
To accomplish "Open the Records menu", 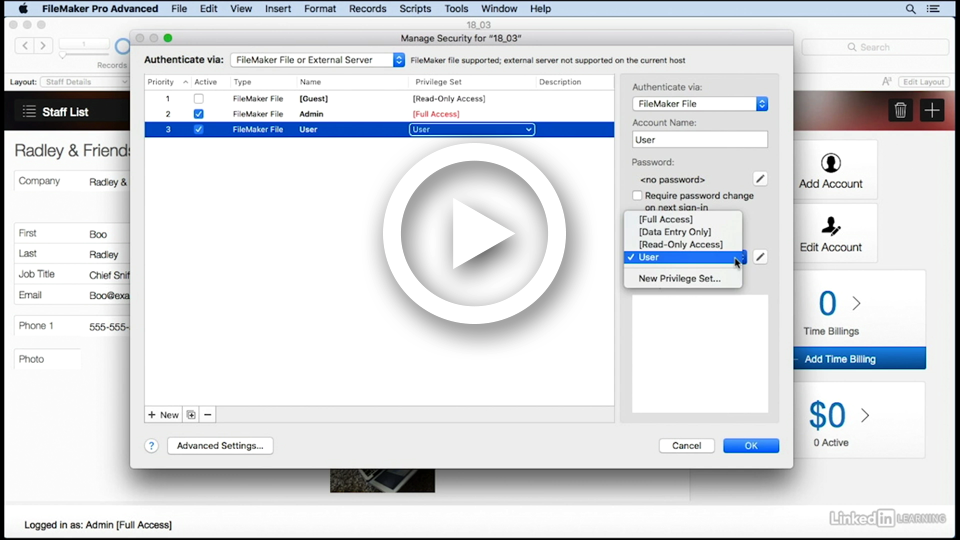I will pos(367,9).
